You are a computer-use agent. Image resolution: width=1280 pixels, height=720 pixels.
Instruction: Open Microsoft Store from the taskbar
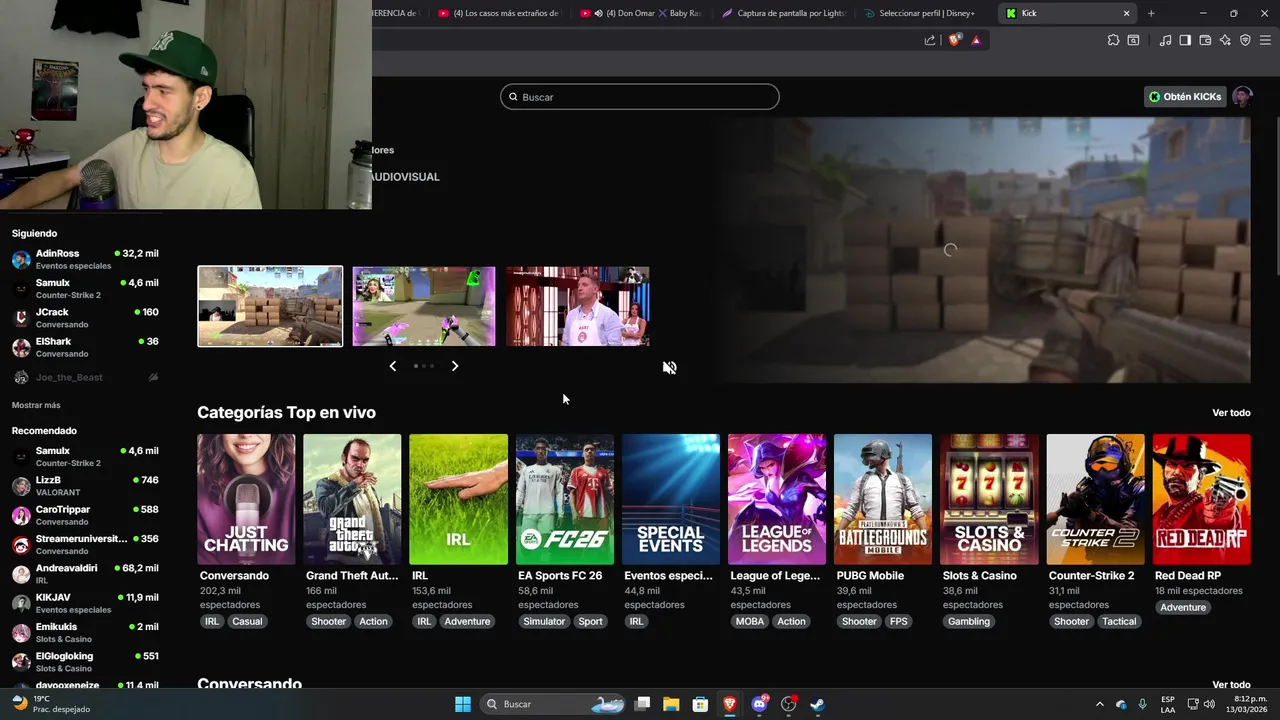pos(700,704)
